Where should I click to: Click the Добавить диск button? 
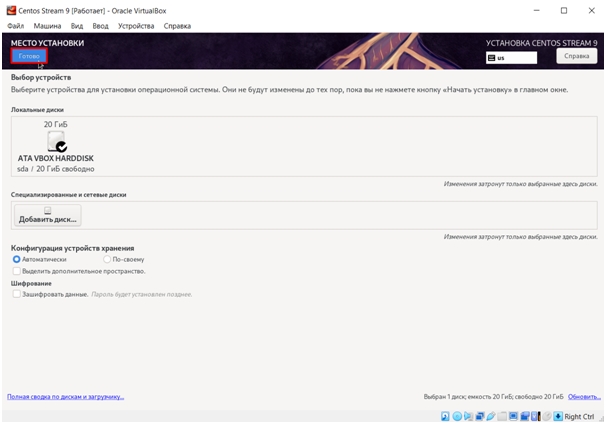[x=48, y=216]
